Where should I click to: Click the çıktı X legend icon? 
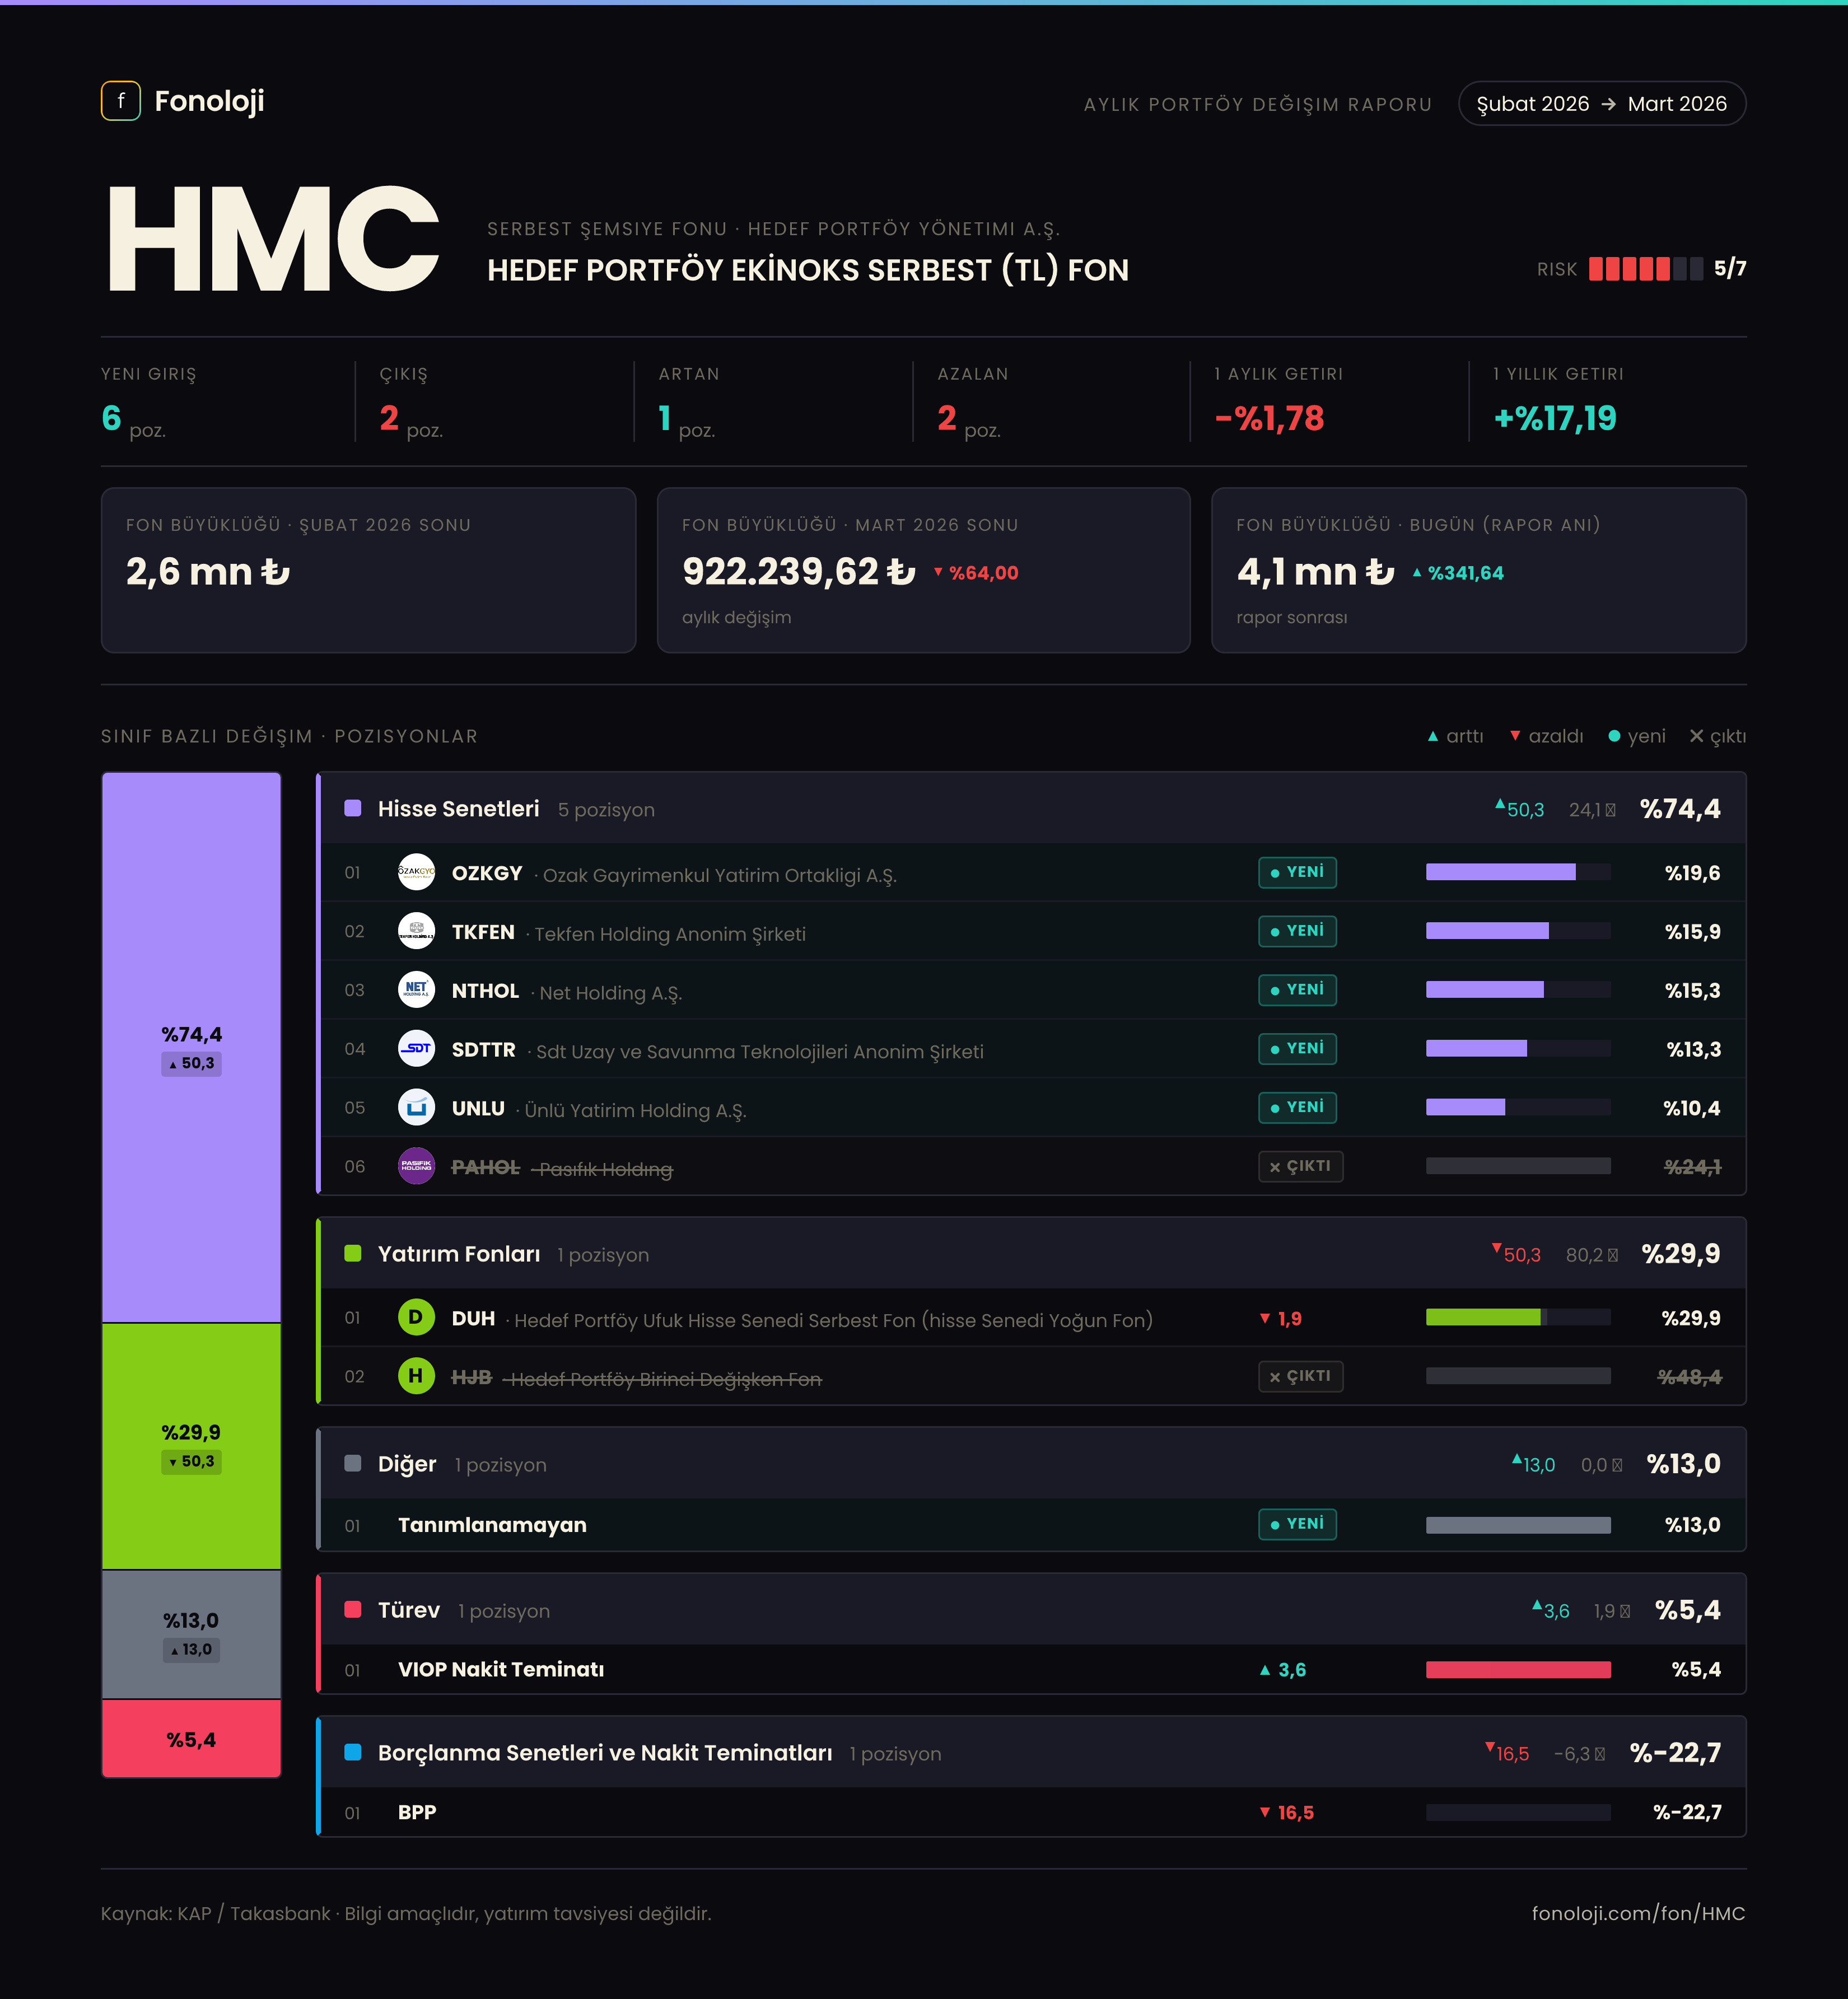pos(1696,736)
